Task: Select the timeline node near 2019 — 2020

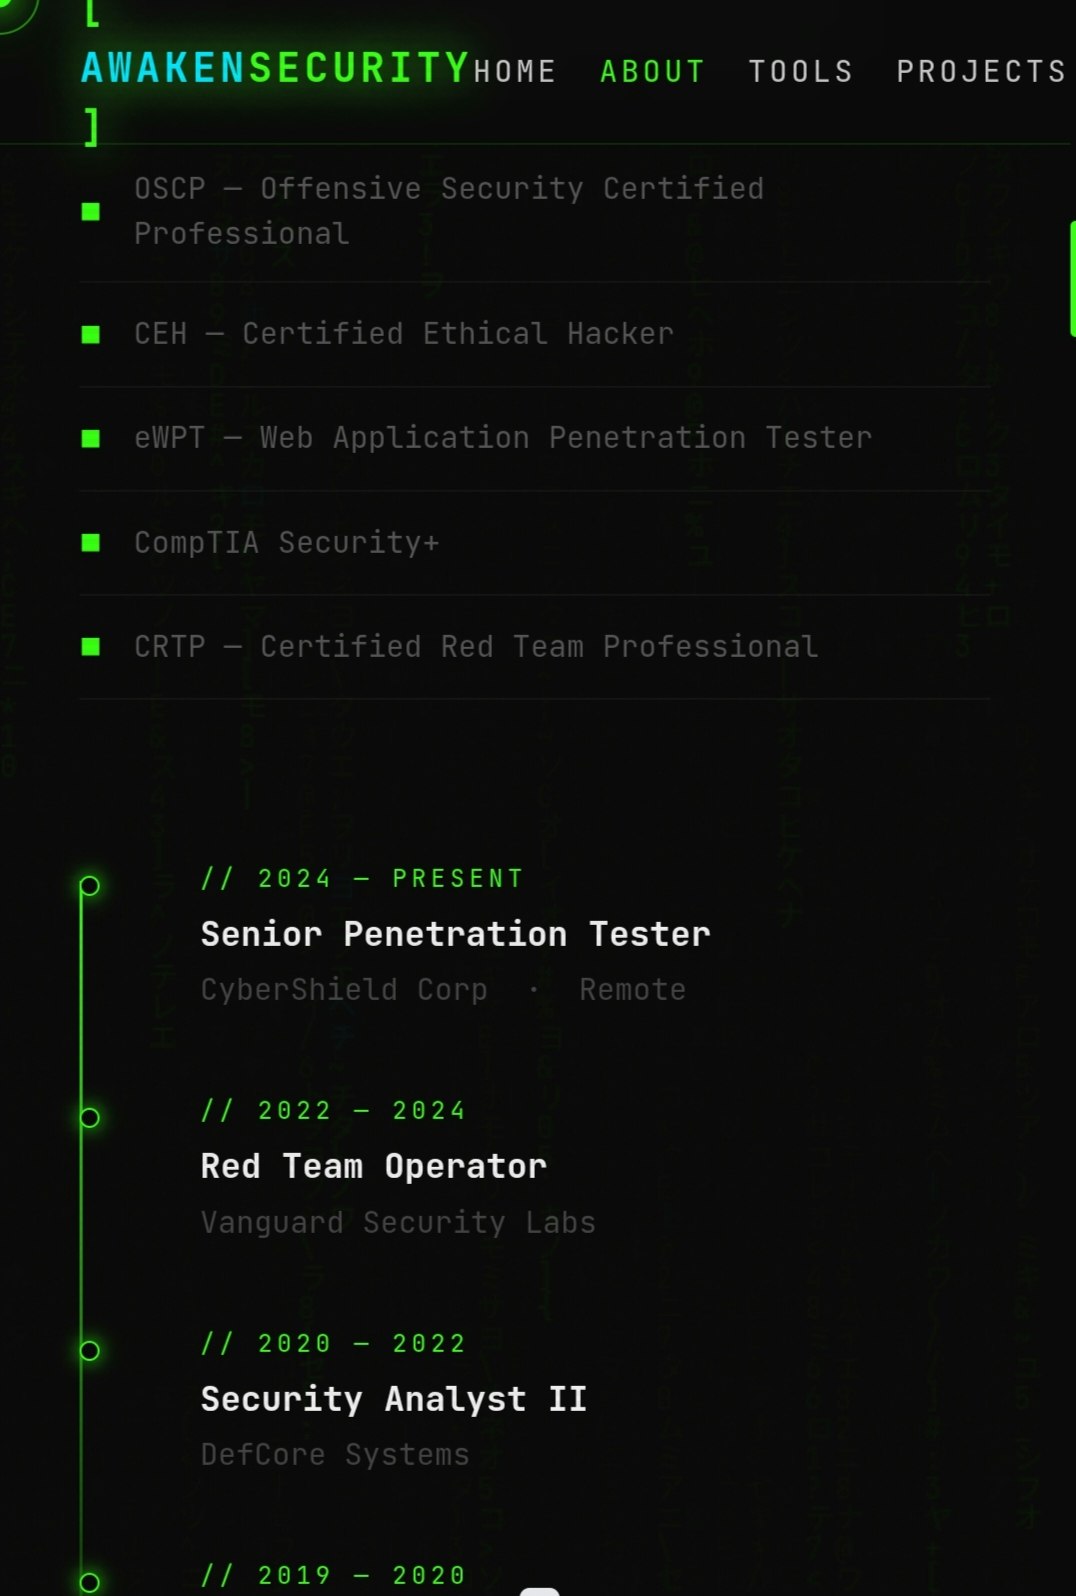Action: coord(88,1580)
